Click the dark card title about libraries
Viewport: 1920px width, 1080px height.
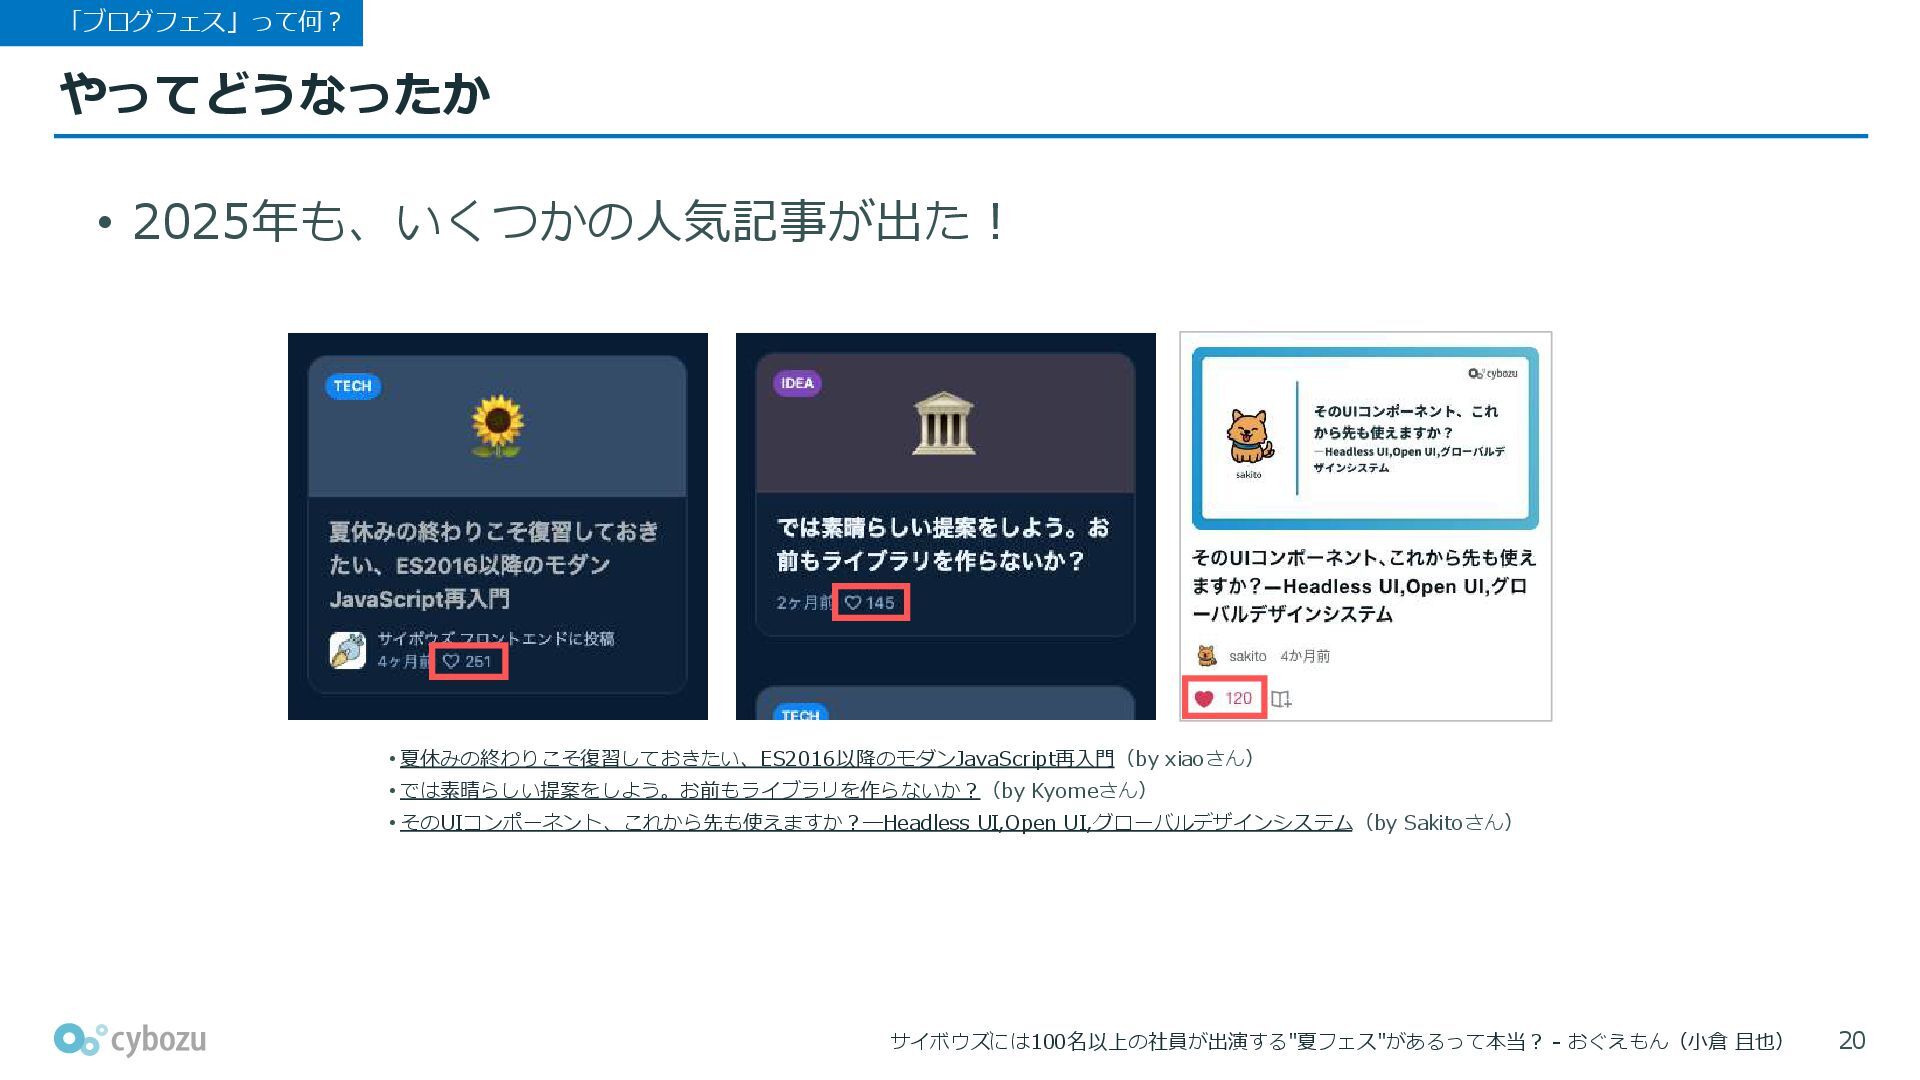point(943,544)
